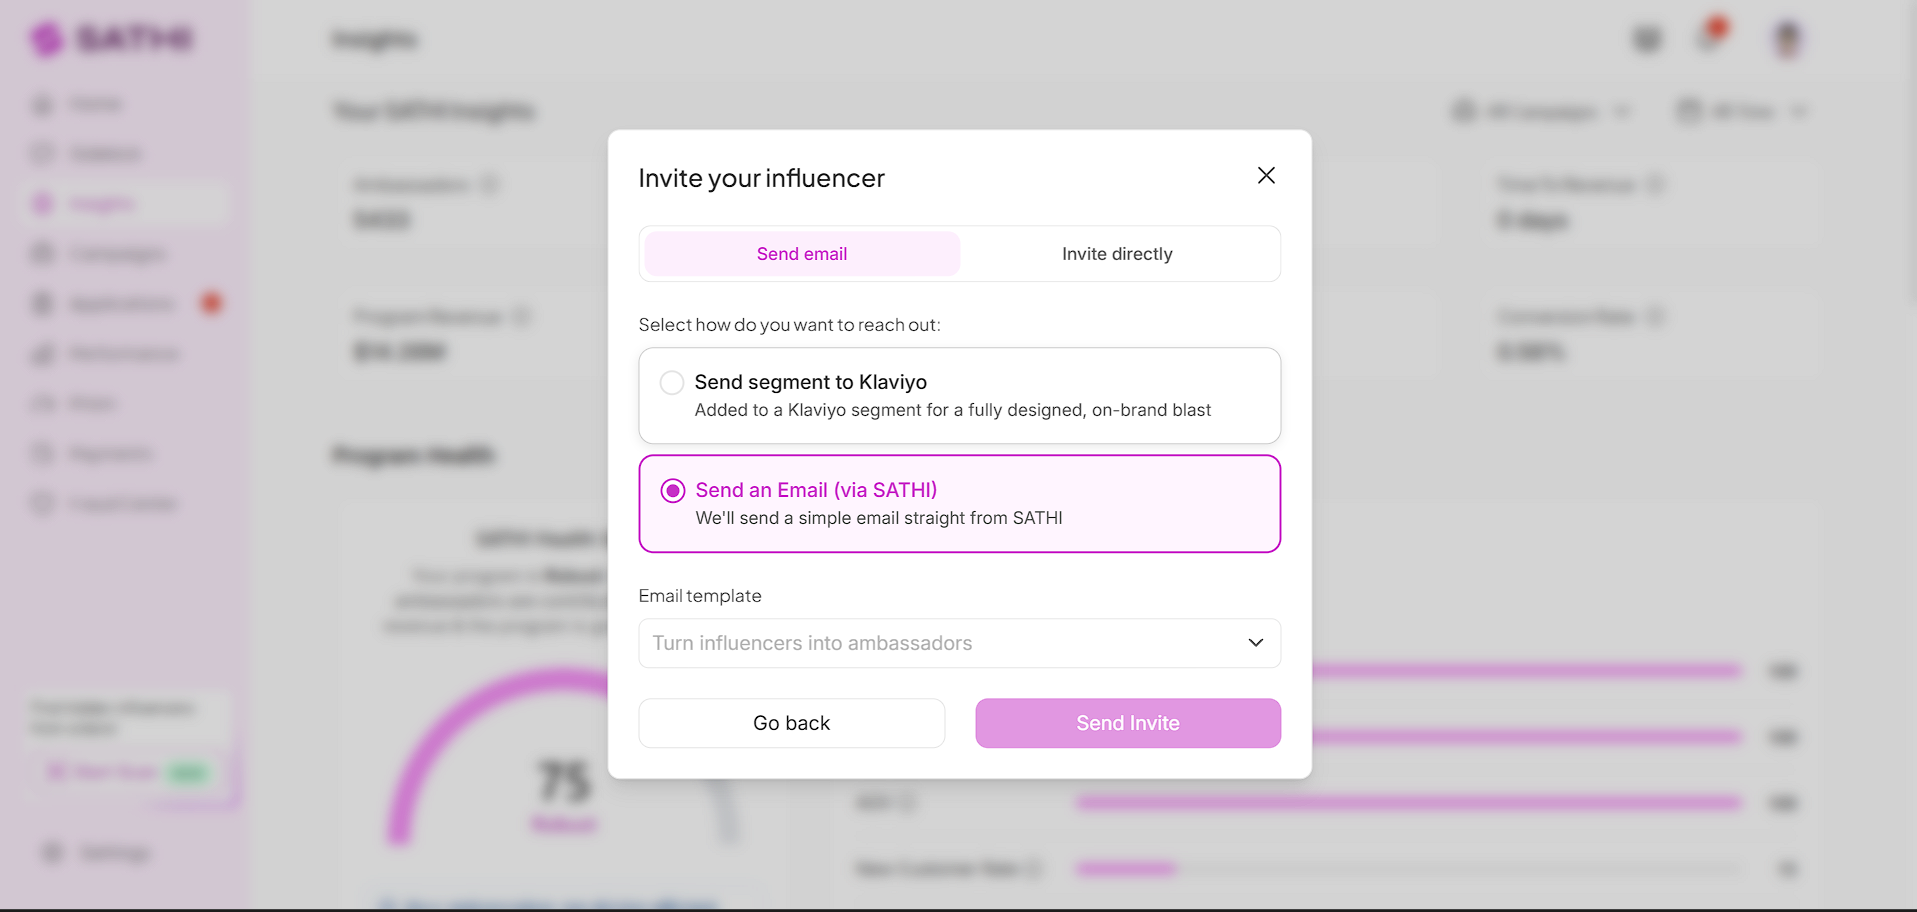The image size is (1917, 912).
Task: Switch to the Send email tab
Action: coord(802,254)
